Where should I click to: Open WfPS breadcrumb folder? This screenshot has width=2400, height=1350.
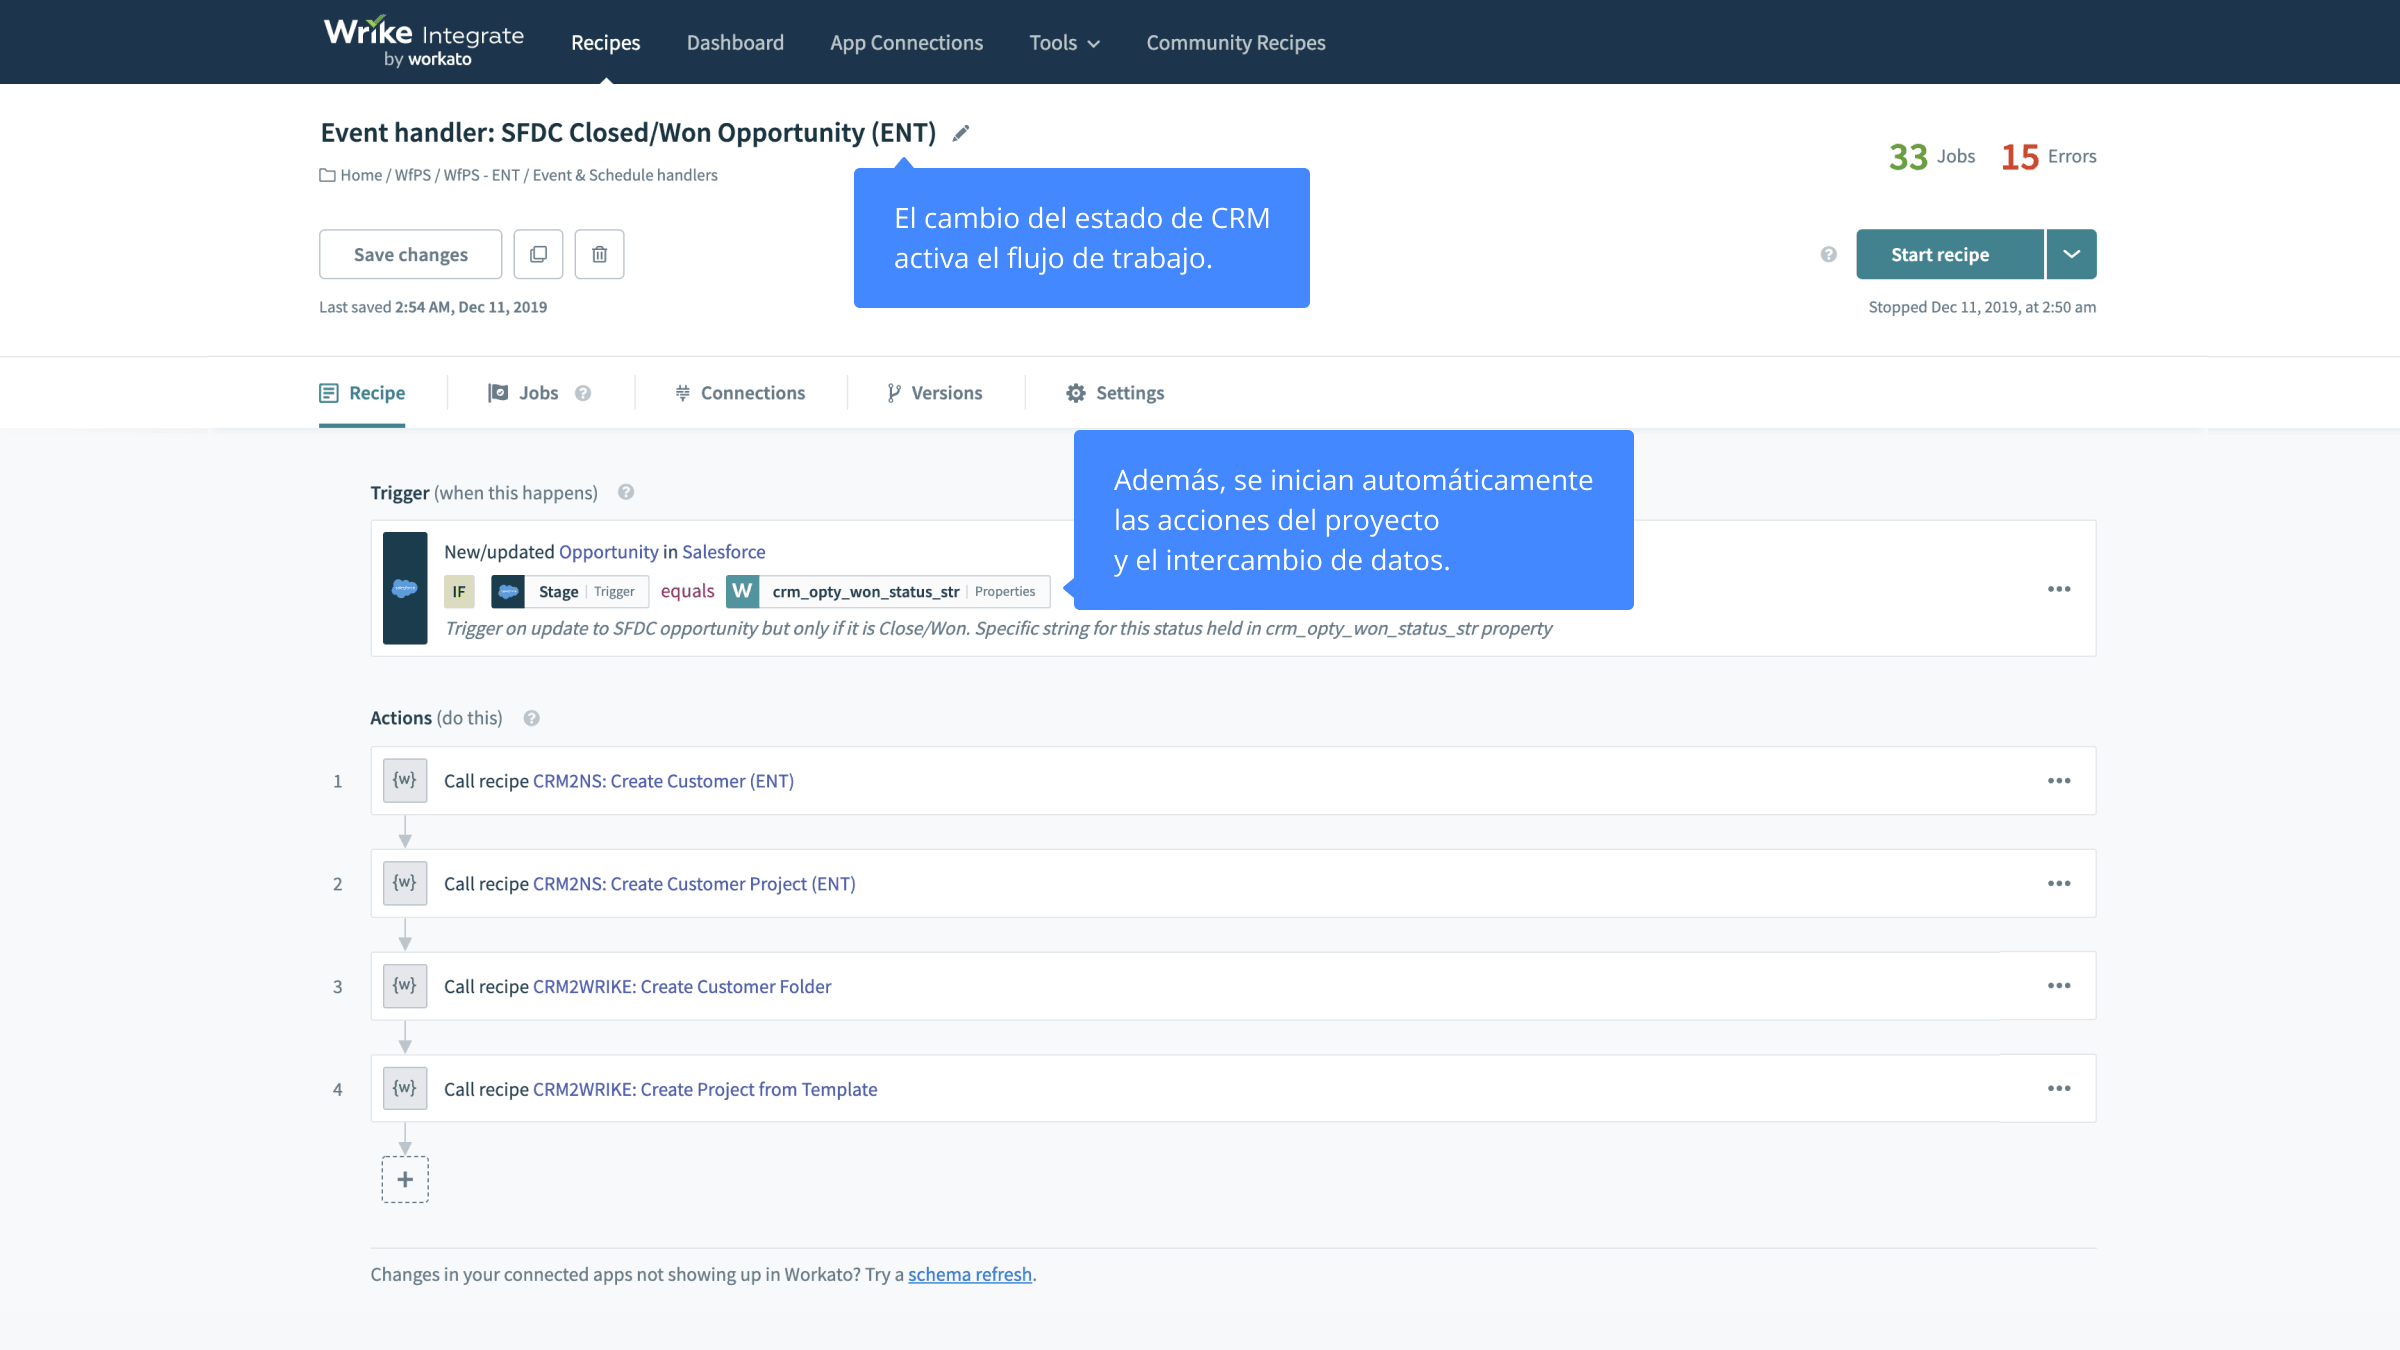click(413, 175)
